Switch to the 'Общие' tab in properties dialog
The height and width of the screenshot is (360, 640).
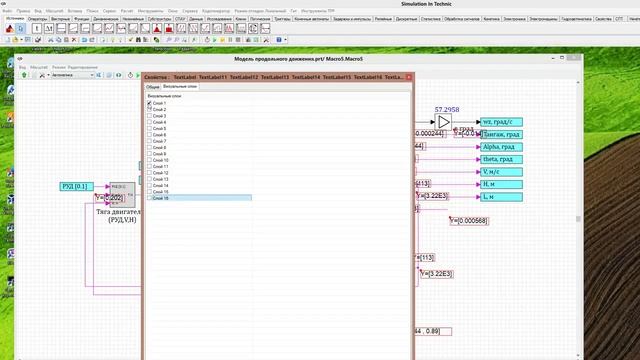[x=153, y=87]
